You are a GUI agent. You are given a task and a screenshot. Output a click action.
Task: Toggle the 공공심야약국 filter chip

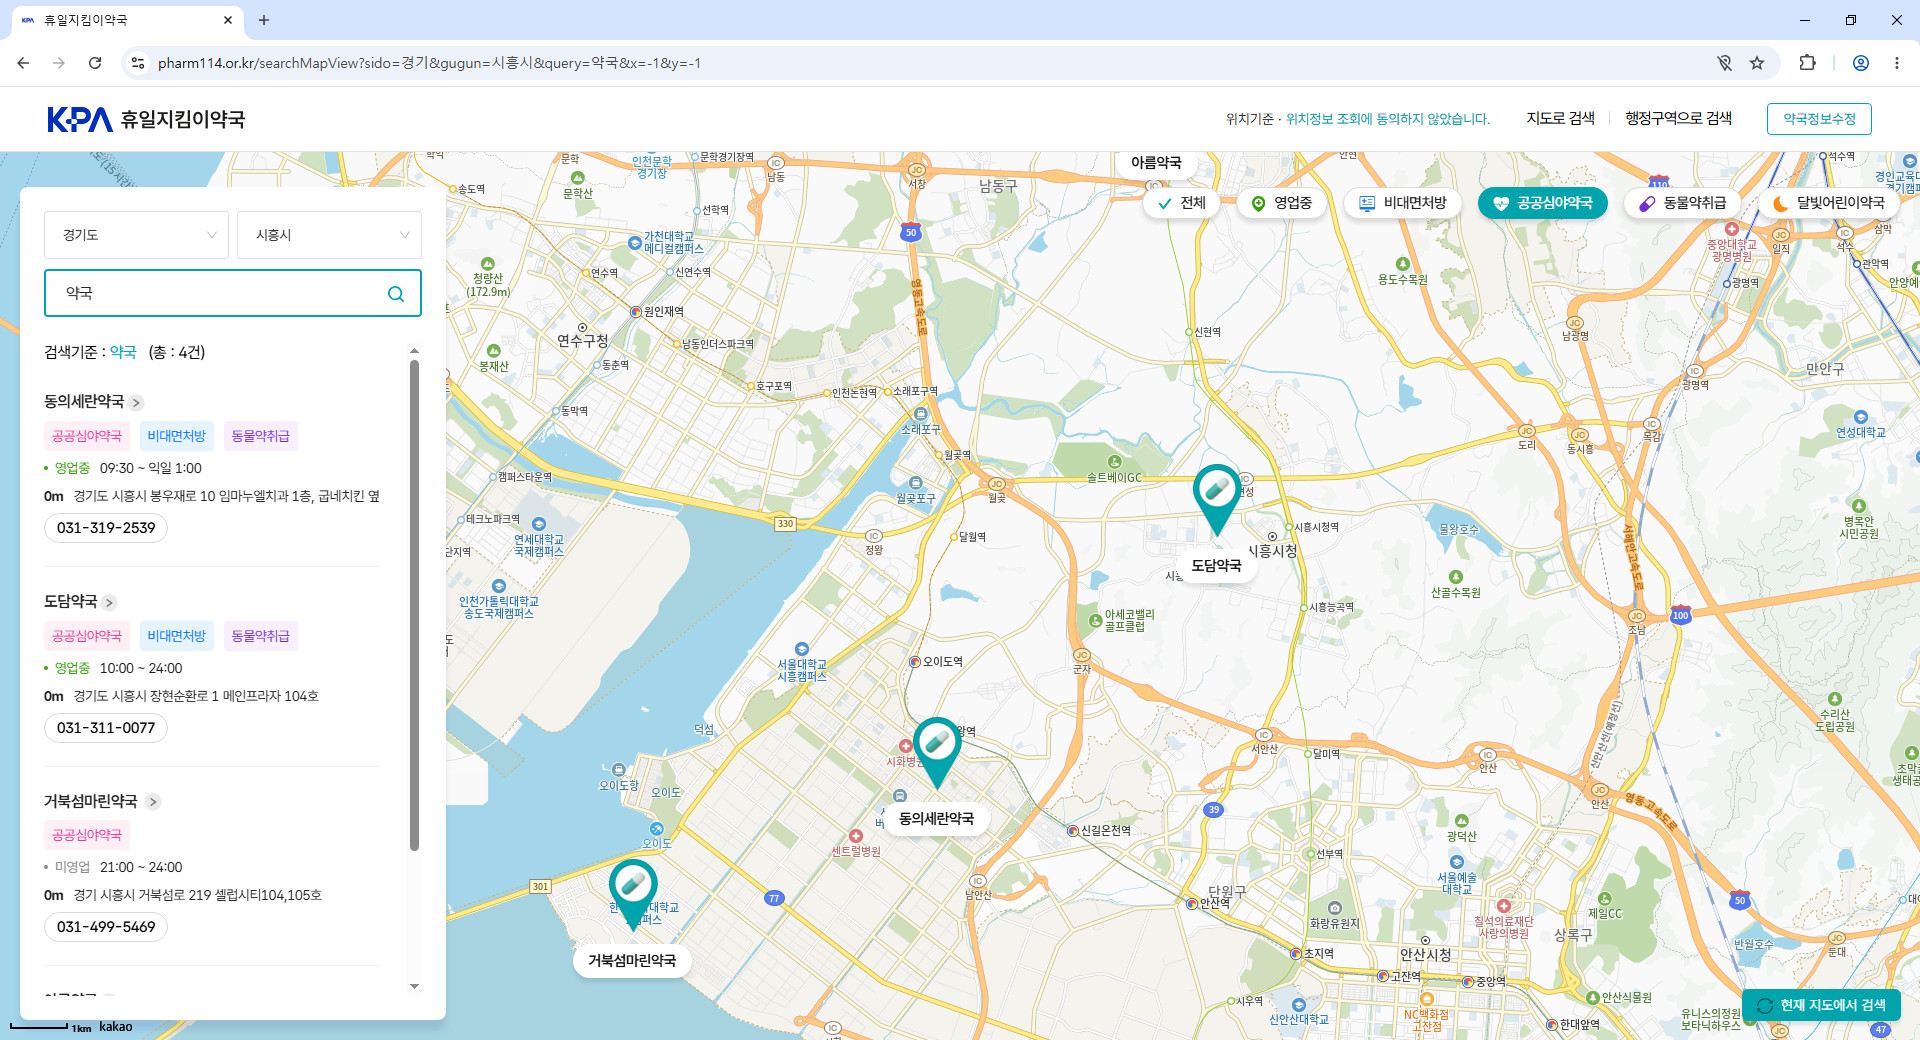click(1542, 203)
